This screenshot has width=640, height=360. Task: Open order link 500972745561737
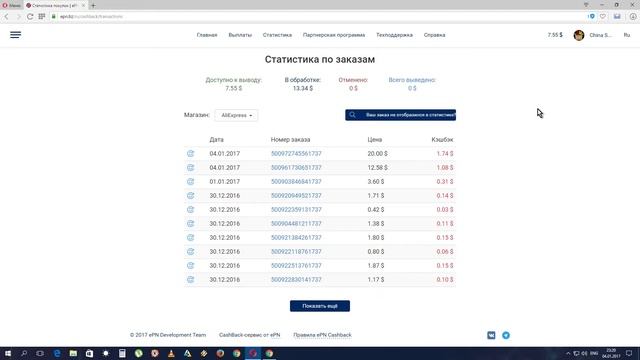(296, 153)
